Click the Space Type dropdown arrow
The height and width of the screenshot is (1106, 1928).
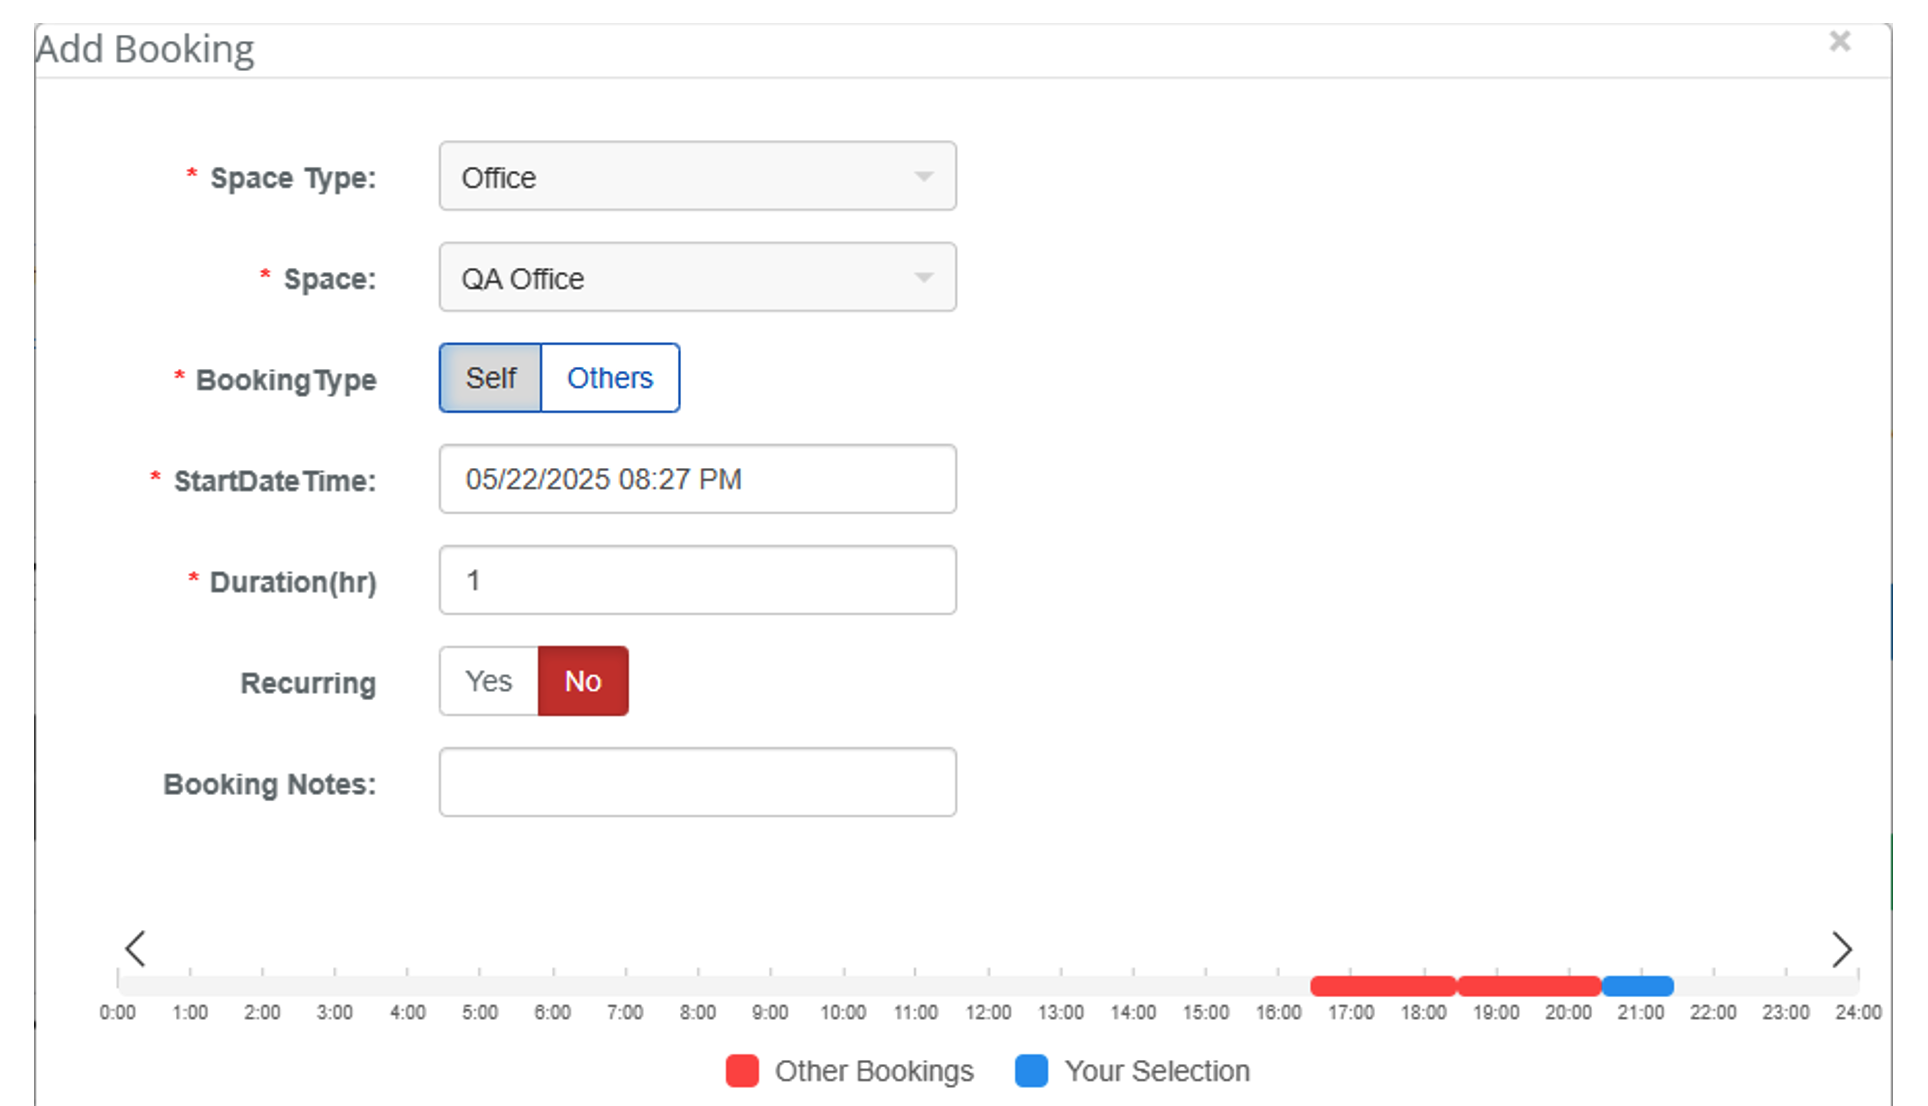924,177
